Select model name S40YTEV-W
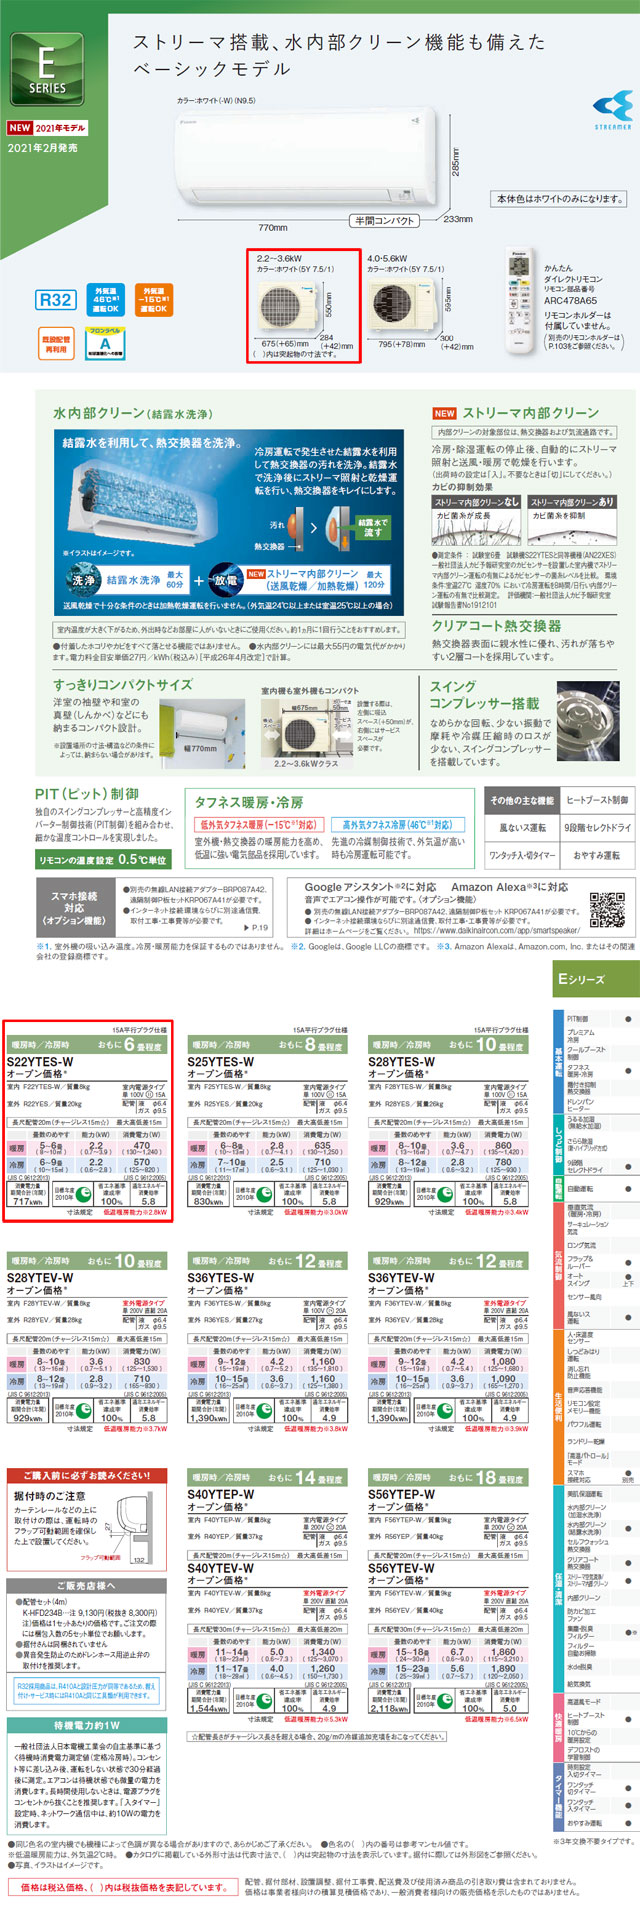Viewport: 640px width, 1913px height. pyautogui.click(x=221, y=1568)
